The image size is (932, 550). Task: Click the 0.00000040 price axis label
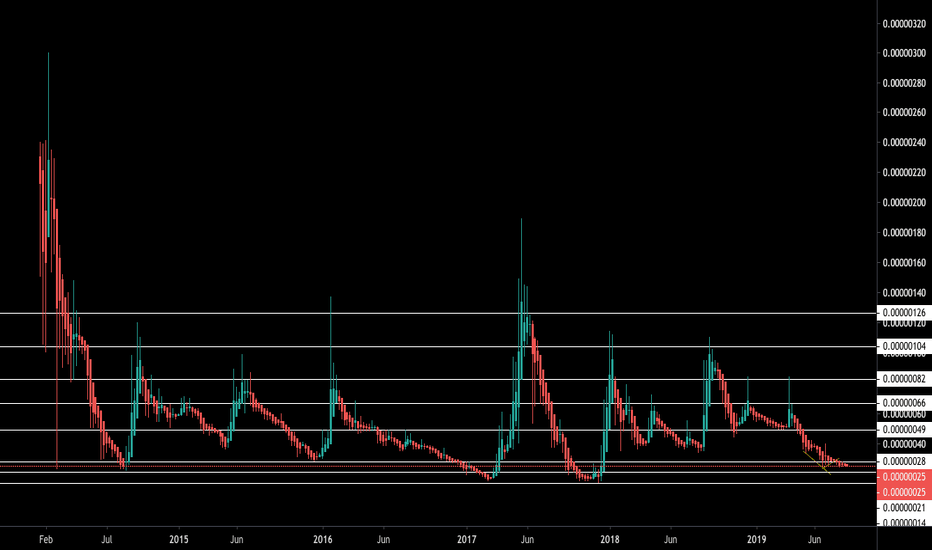pos(904,445)
